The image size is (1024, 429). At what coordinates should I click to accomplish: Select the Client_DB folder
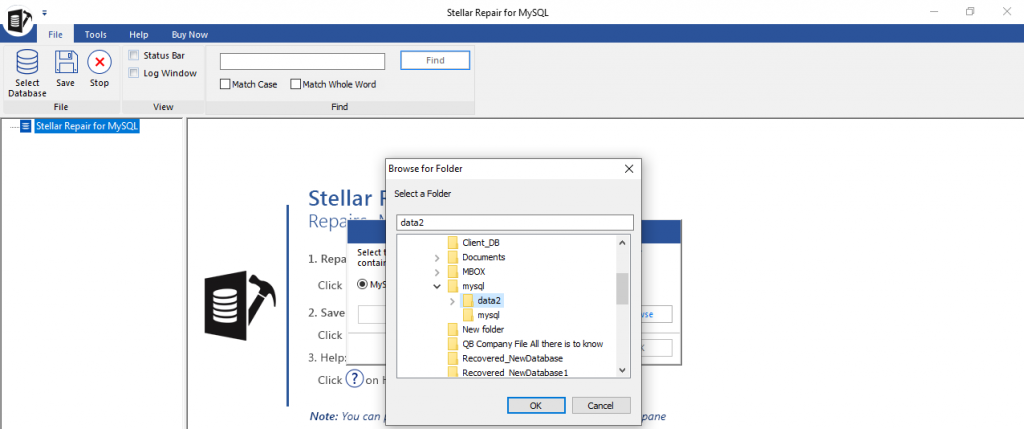pyautogui.click(x=481, y=243)
